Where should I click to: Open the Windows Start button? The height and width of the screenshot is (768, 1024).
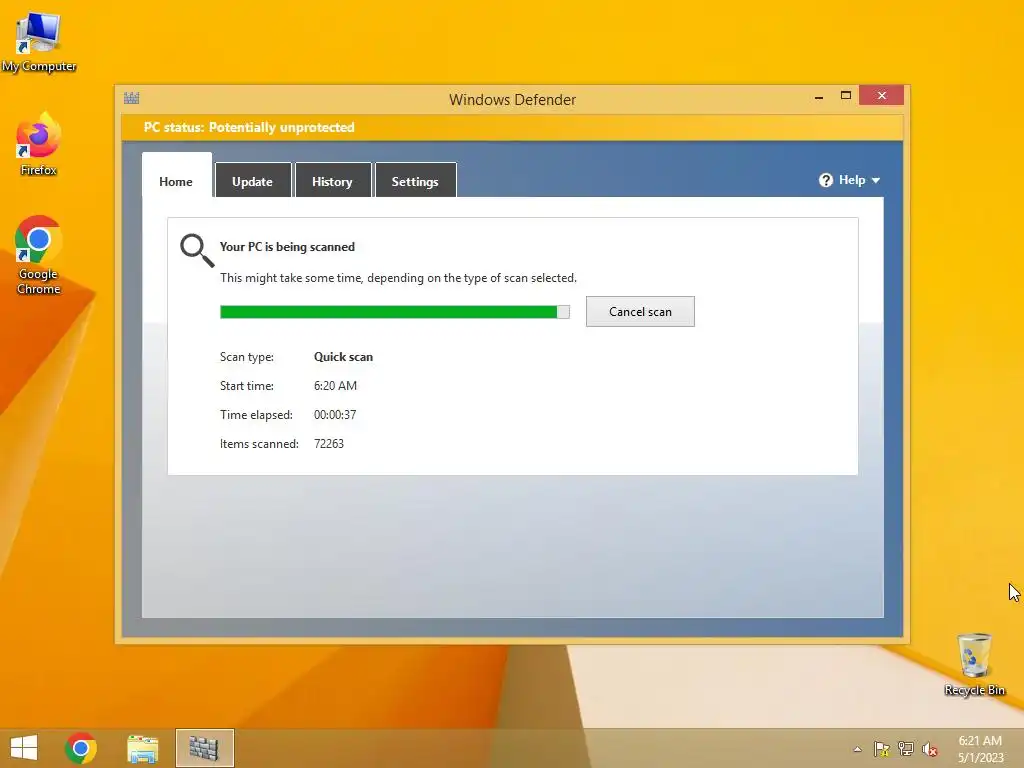coord(24,748)
